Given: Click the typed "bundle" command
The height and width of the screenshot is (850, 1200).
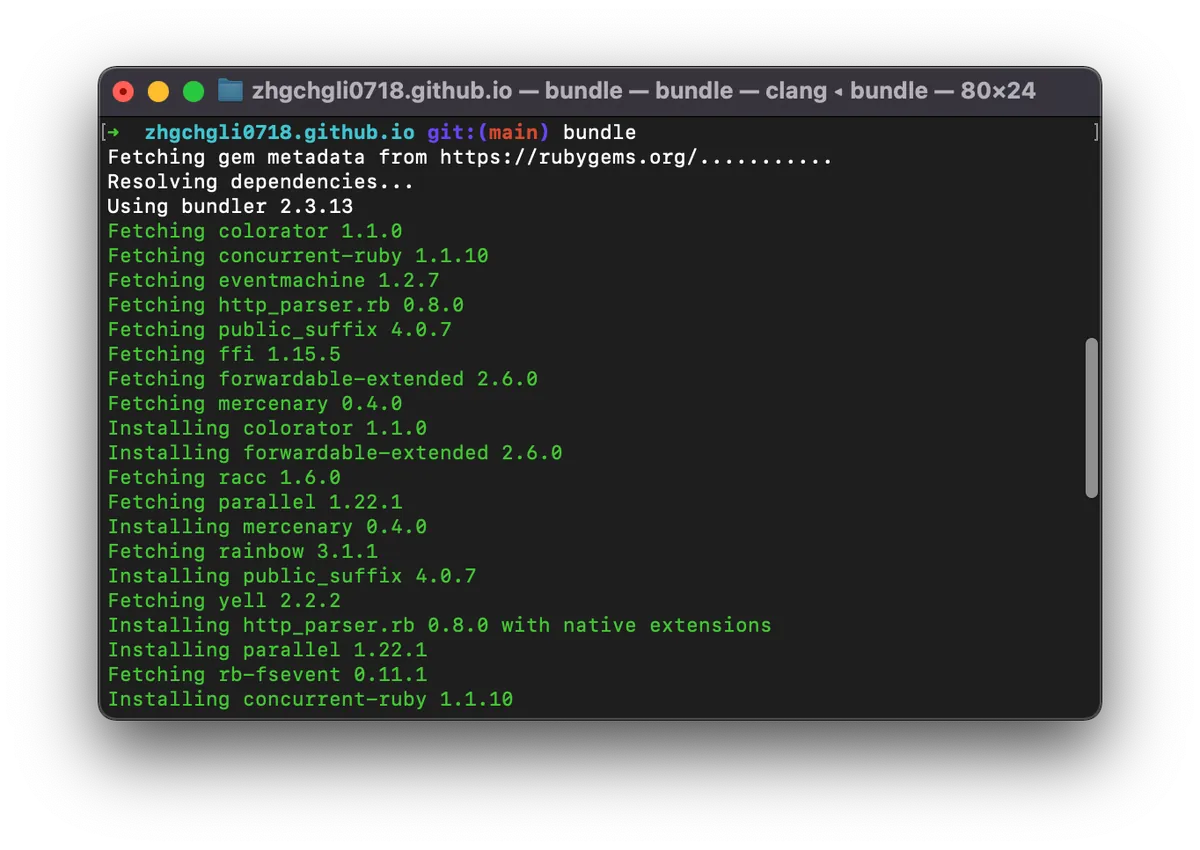Looking at the screenshot, I should point(599,132).
